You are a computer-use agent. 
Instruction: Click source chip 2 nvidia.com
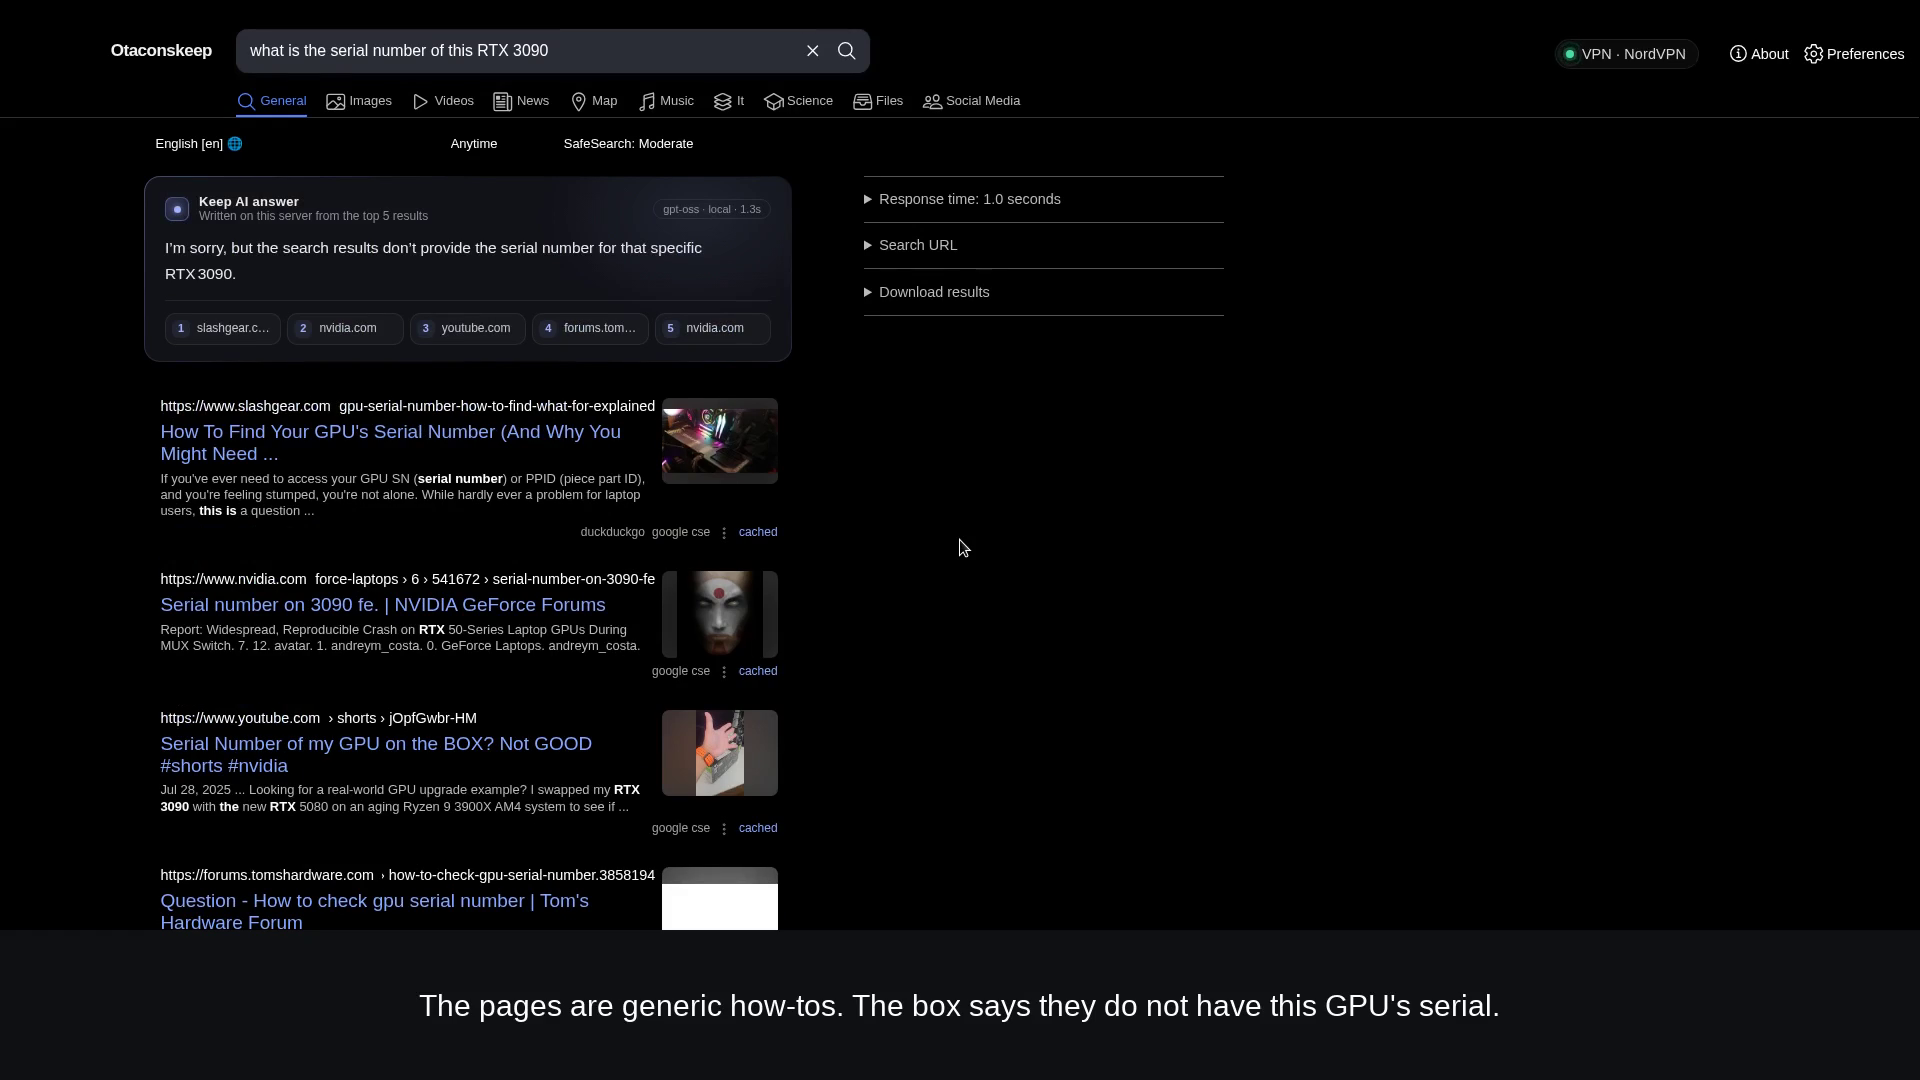pyautogui.click(x=345, y=328)
